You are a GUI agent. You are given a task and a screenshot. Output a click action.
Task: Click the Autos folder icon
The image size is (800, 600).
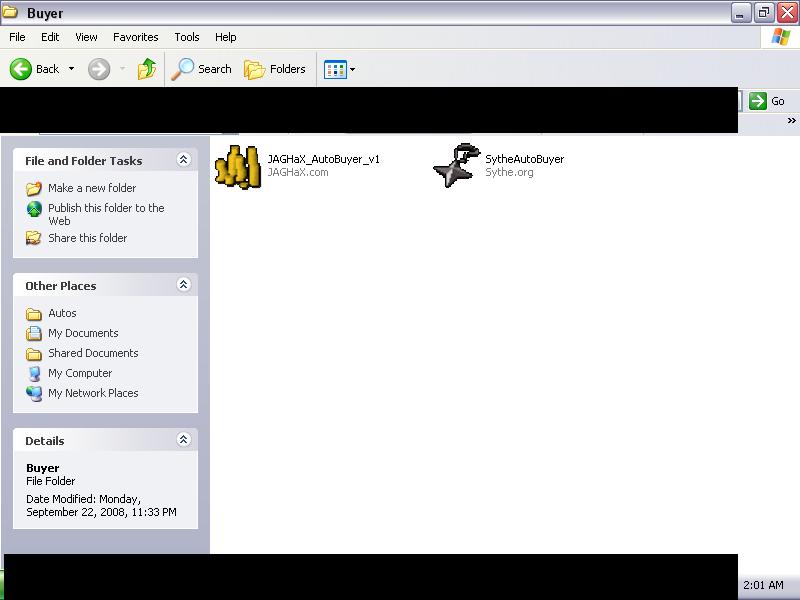click(x=34, y=313)
